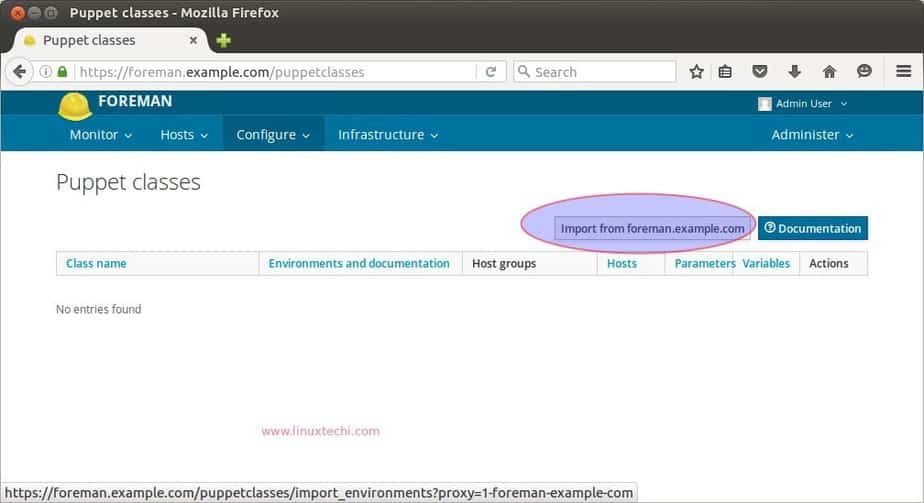Go to the Firefox home icon
This screenshot has height=503, width=924.
[x=829, y=72]
